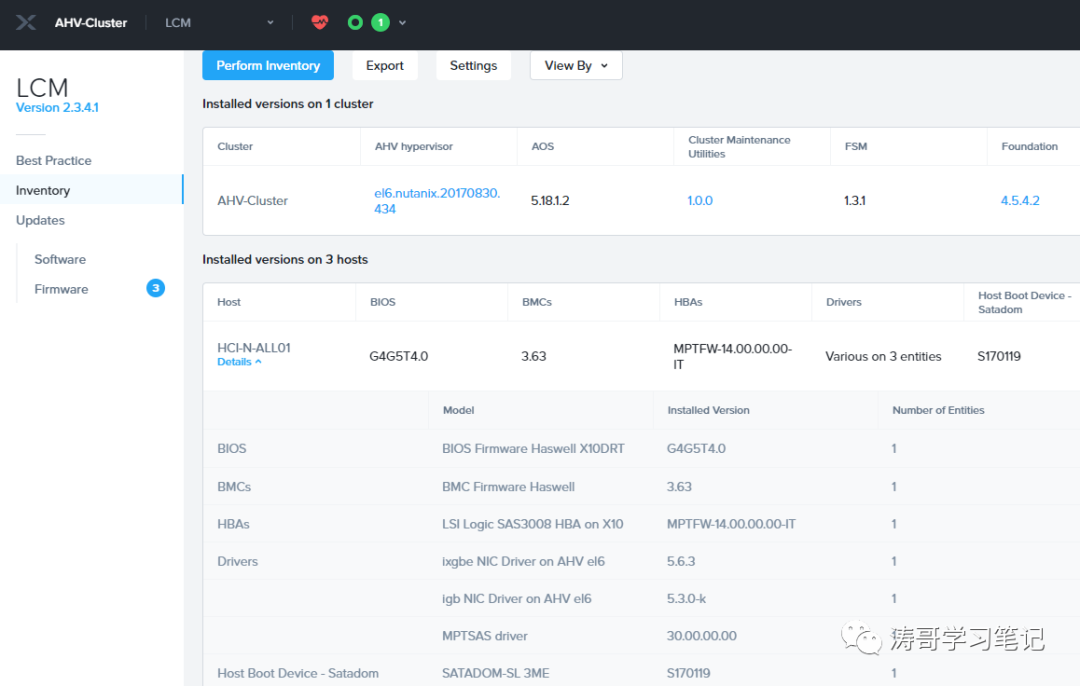Screen dimensions: 1080x686
Task: Open Best Practice in sidebar
Action: pyautogui.click(x=54, y=160)
